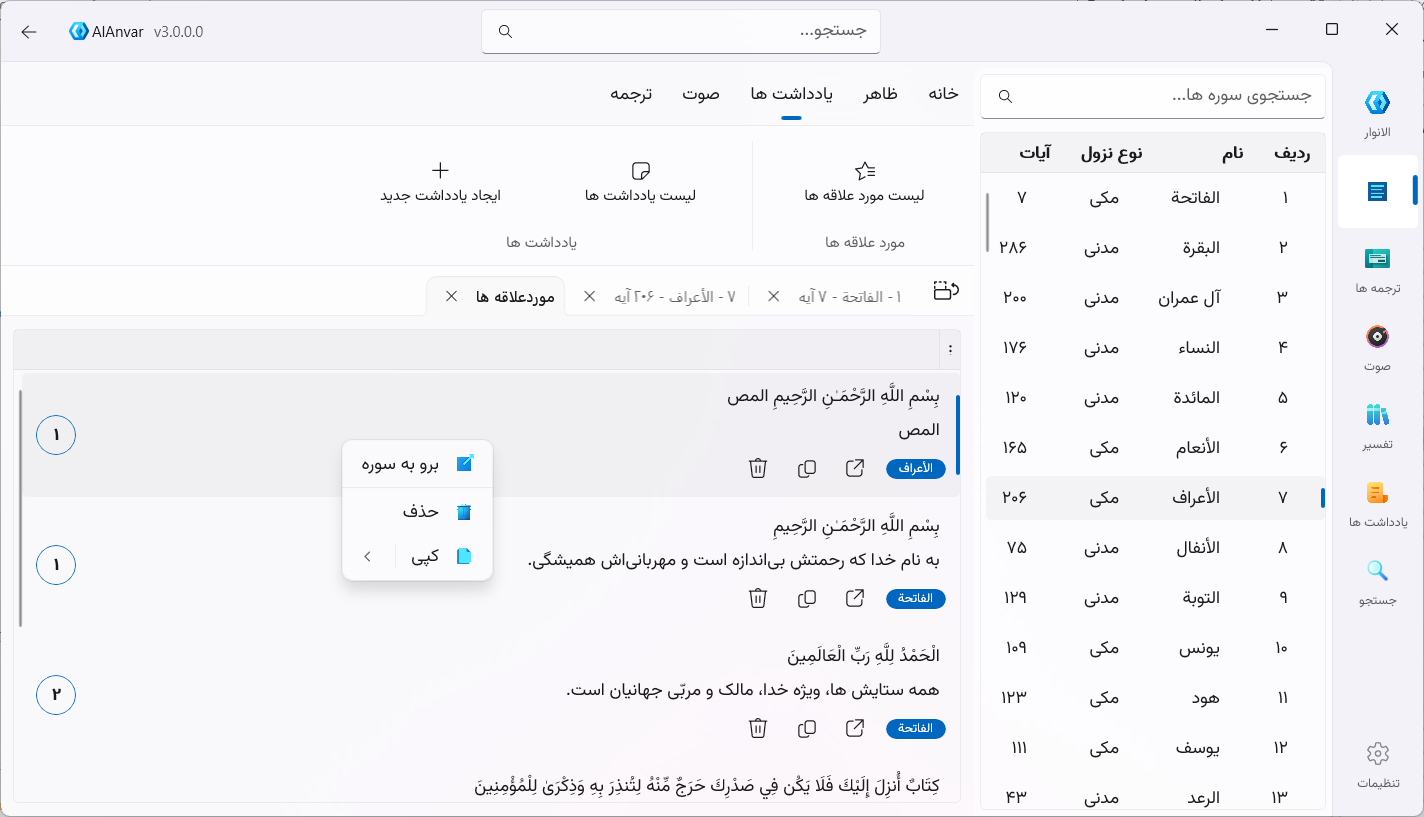
Task: Open the تفسیر (tafsir) sidebar section
Action: [1377, 424]
